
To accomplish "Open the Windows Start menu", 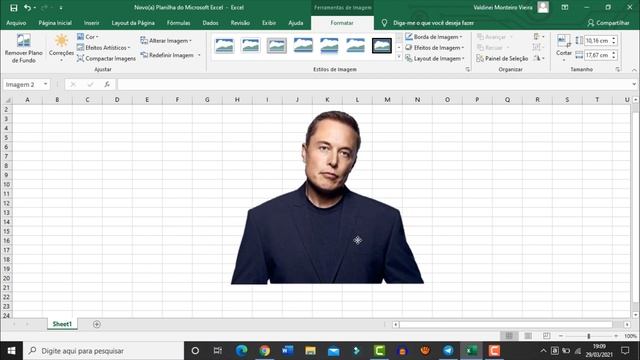I will coord(11,351).
